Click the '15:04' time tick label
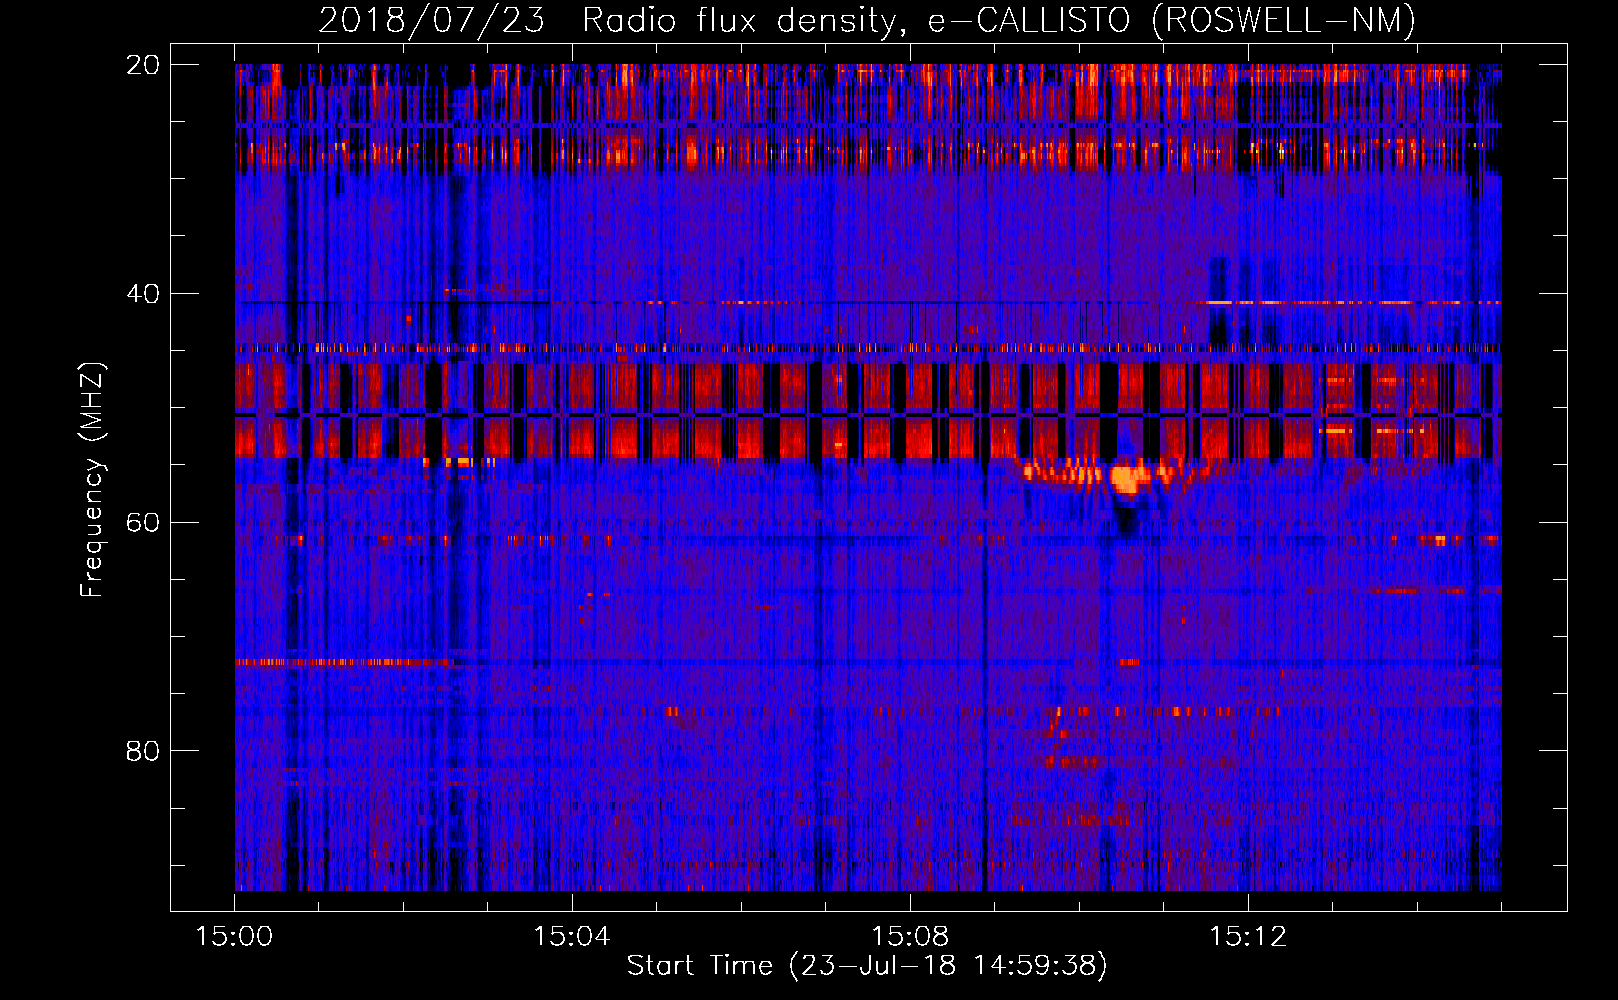 [572, 937]
